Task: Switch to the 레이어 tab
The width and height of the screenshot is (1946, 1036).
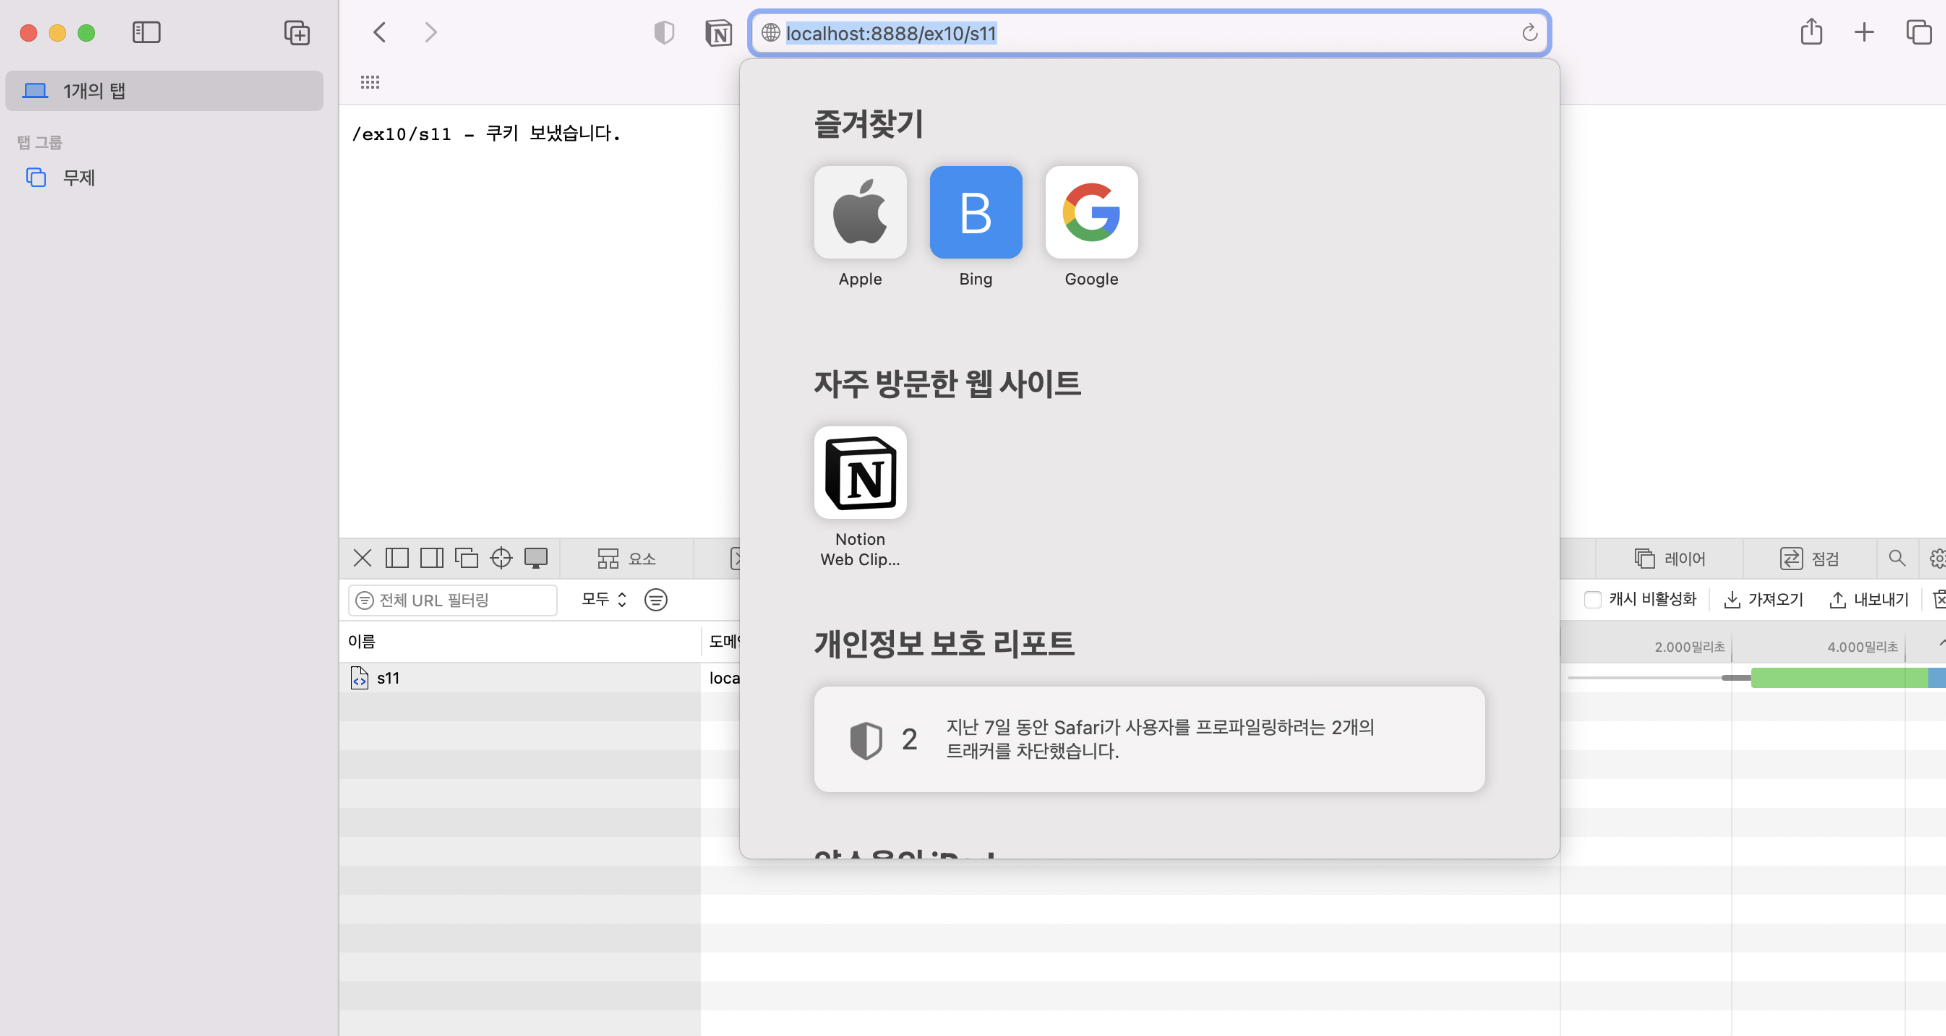Action: click(x=1670, y=558)
